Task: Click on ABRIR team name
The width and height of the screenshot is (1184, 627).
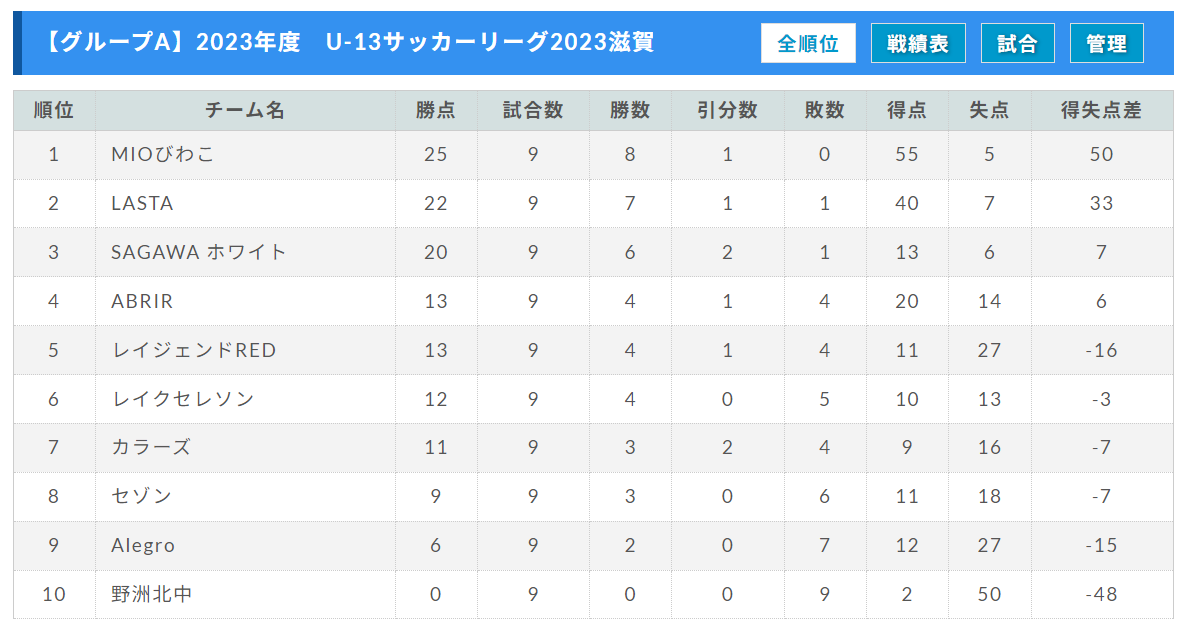Action: tap(142, 301)
